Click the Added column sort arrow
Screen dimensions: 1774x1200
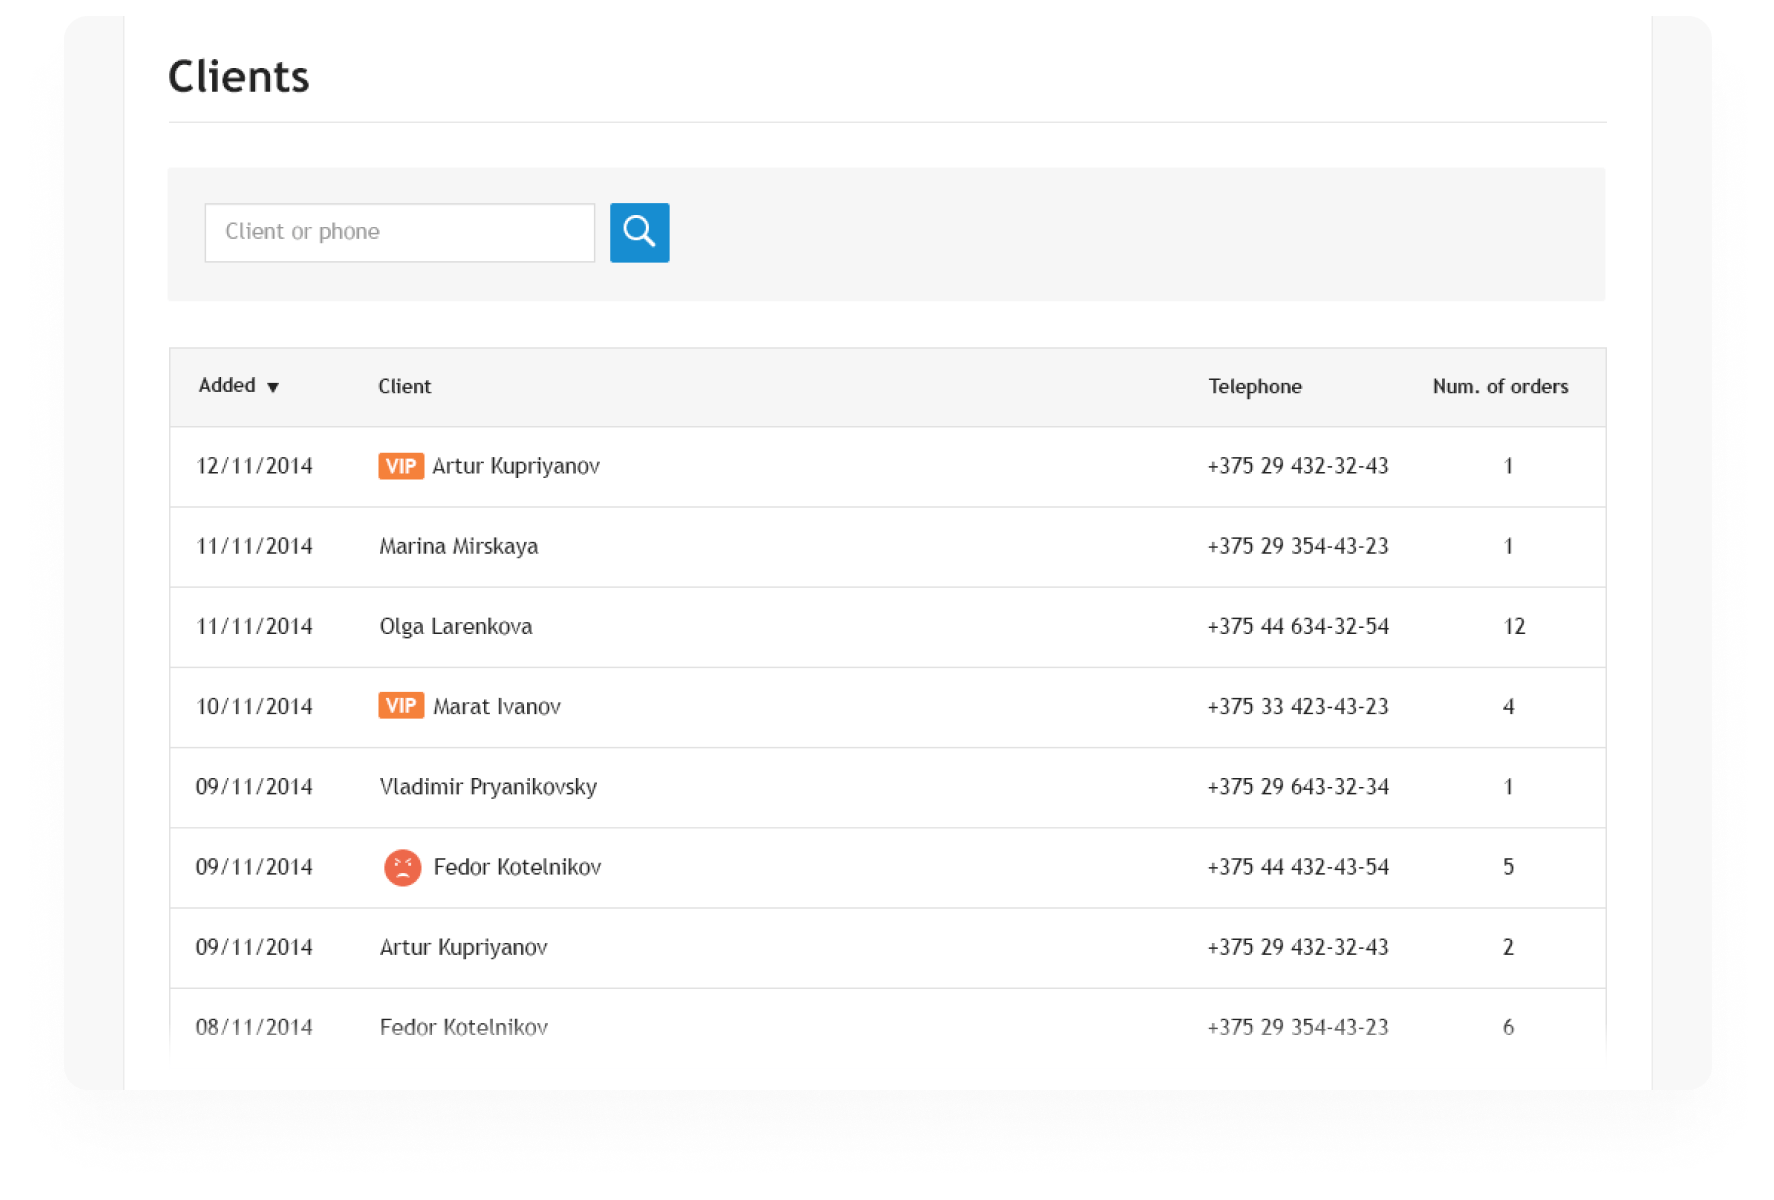(x=272, y=387)
